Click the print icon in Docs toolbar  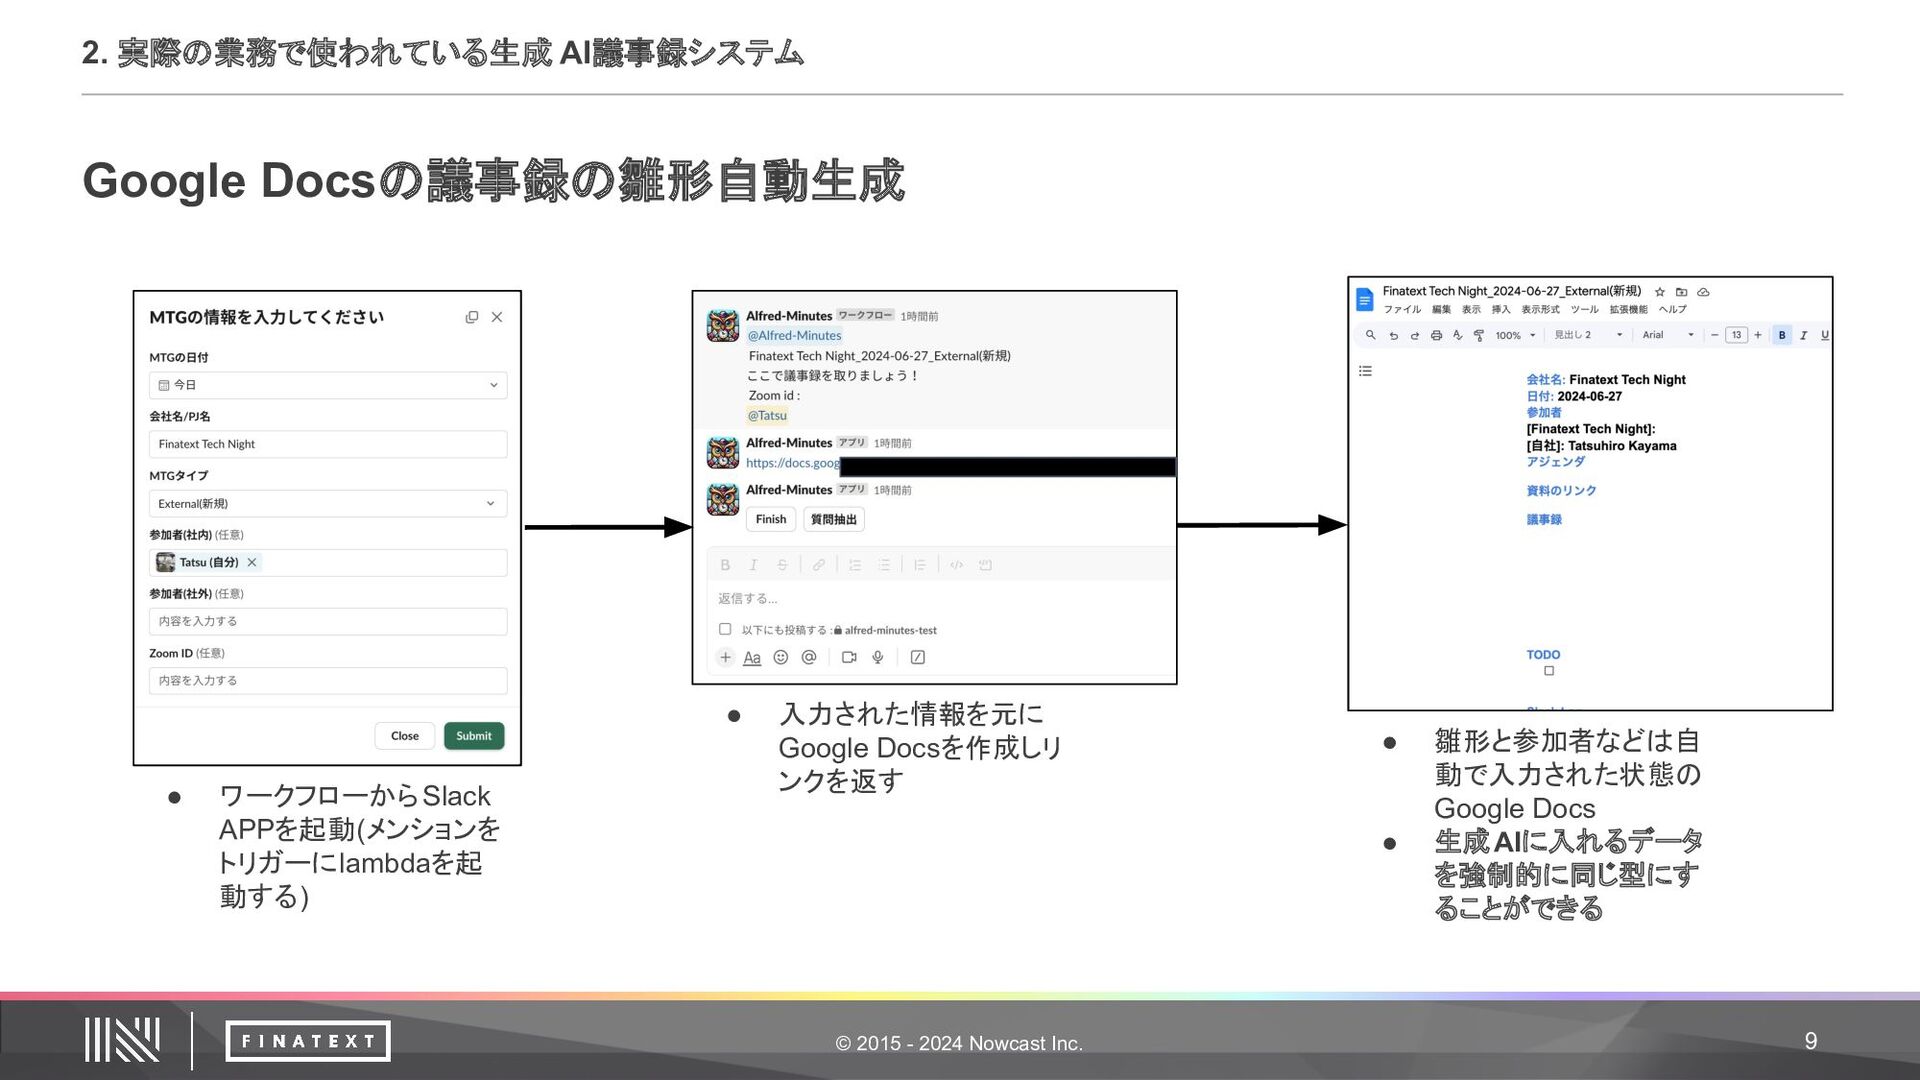(x=1436, y=335)
